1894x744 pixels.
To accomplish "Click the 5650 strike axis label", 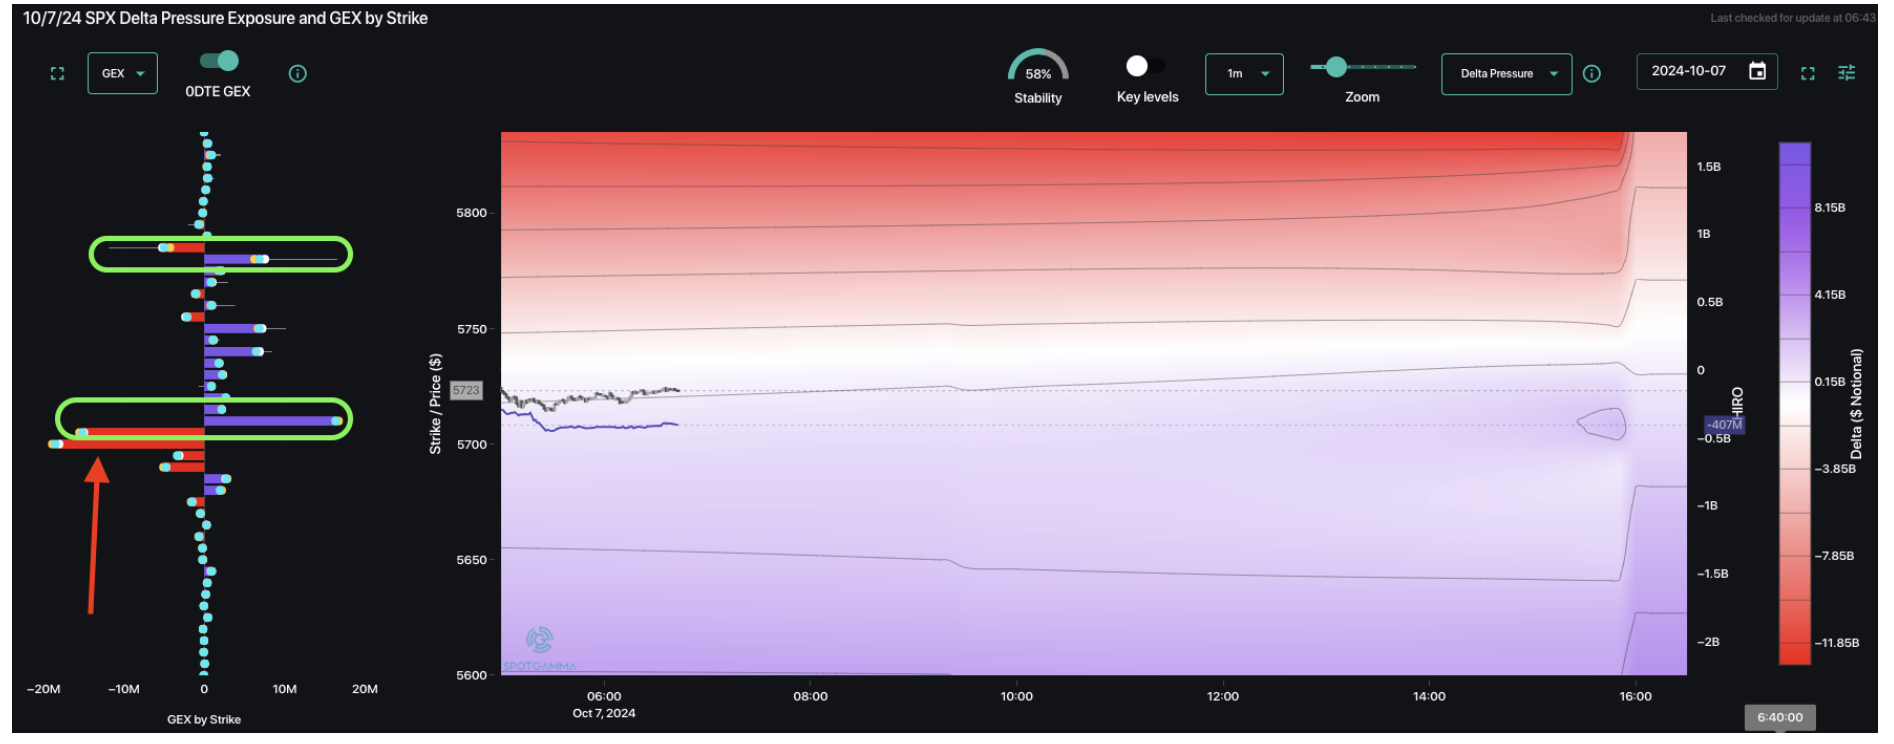I will point(471,560).
